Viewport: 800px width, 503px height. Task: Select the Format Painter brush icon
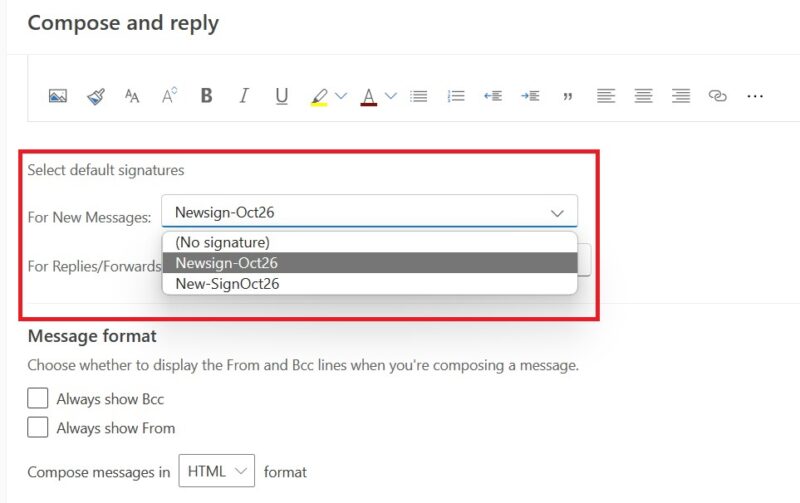pos(95,96)
